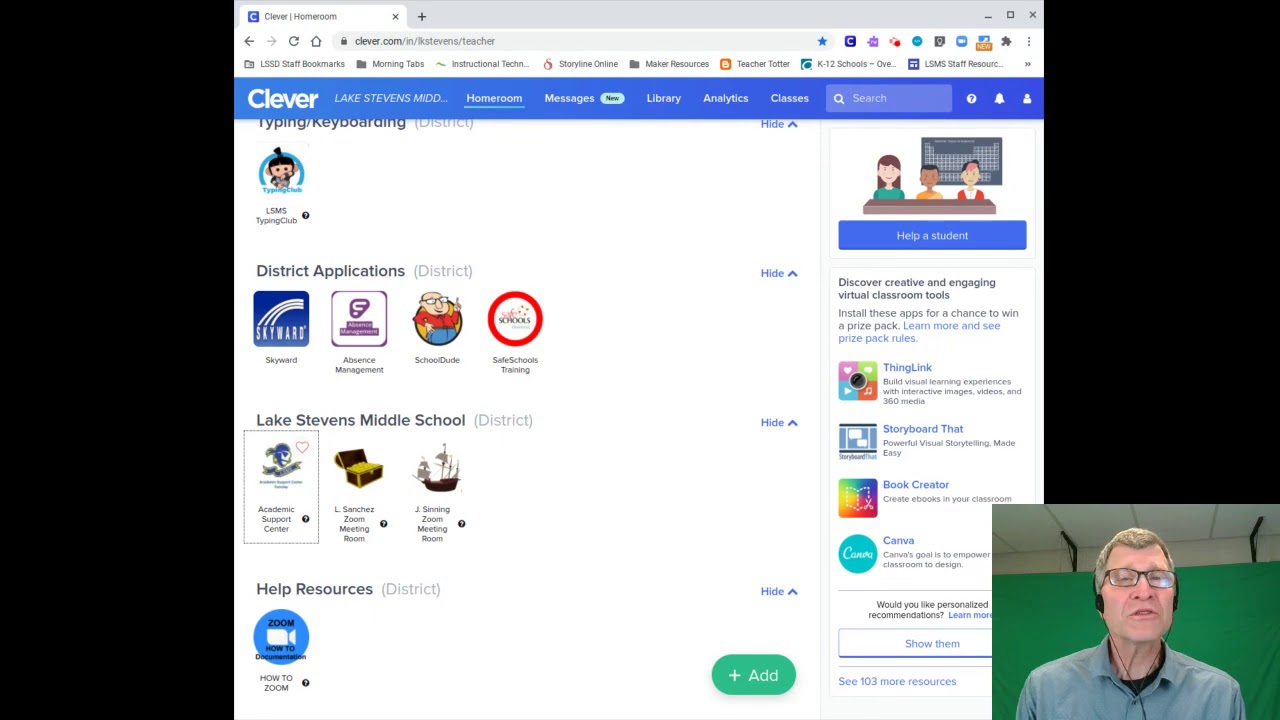
Task: Open Learn more and see prize pack rules
Action: pos(919,332)
